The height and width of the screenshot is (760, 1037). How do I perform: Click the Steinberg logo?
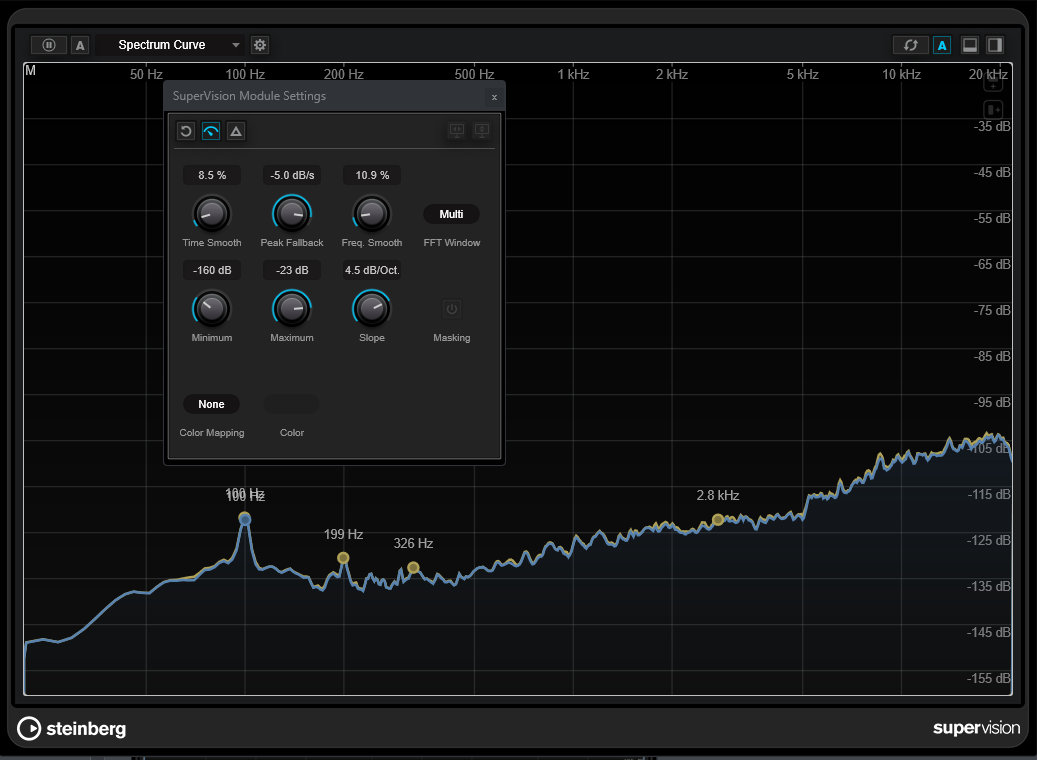click(71, 728)
